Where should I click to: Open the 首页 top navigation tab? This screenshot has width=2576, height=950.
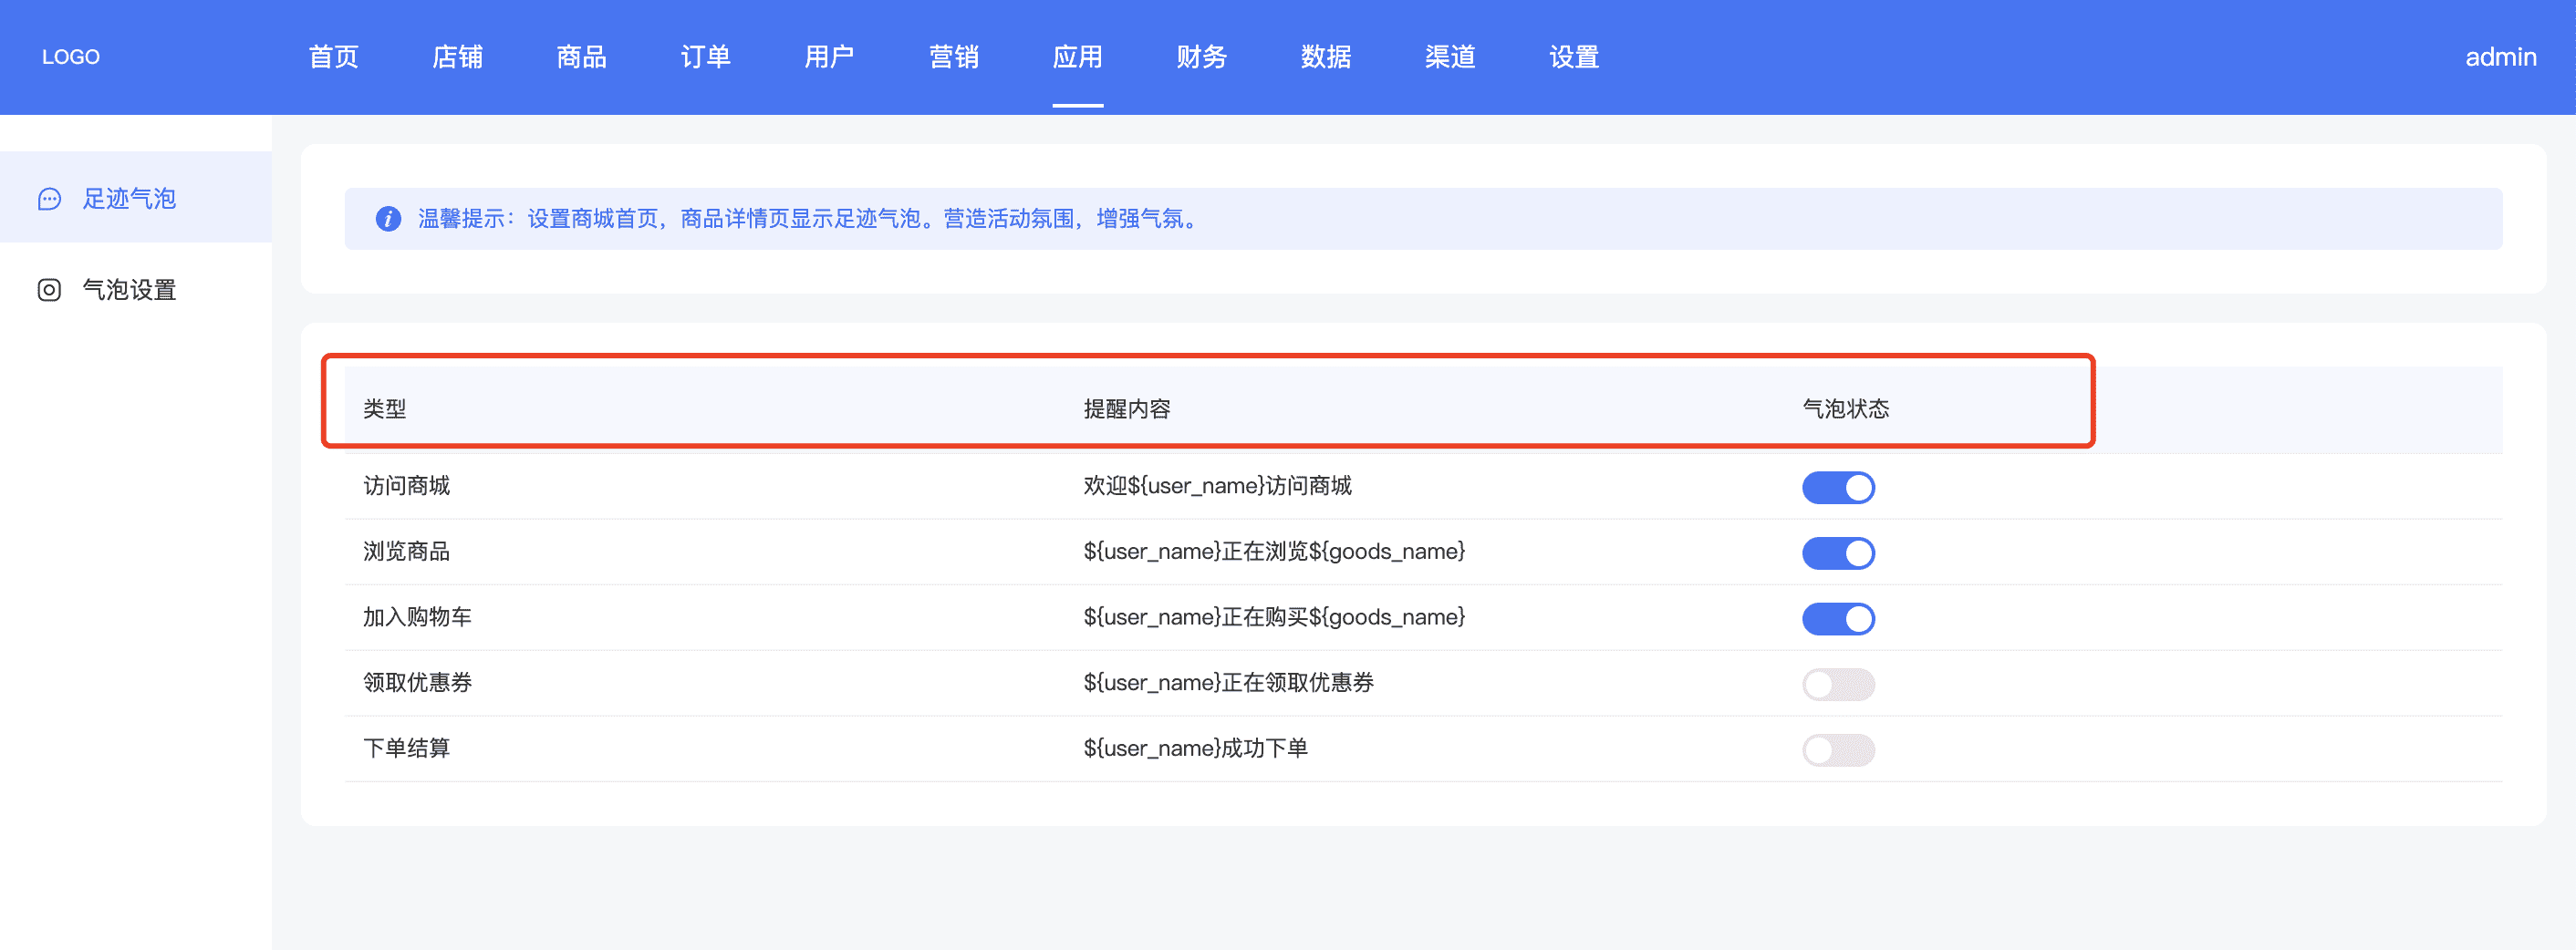tap(333, 57)
